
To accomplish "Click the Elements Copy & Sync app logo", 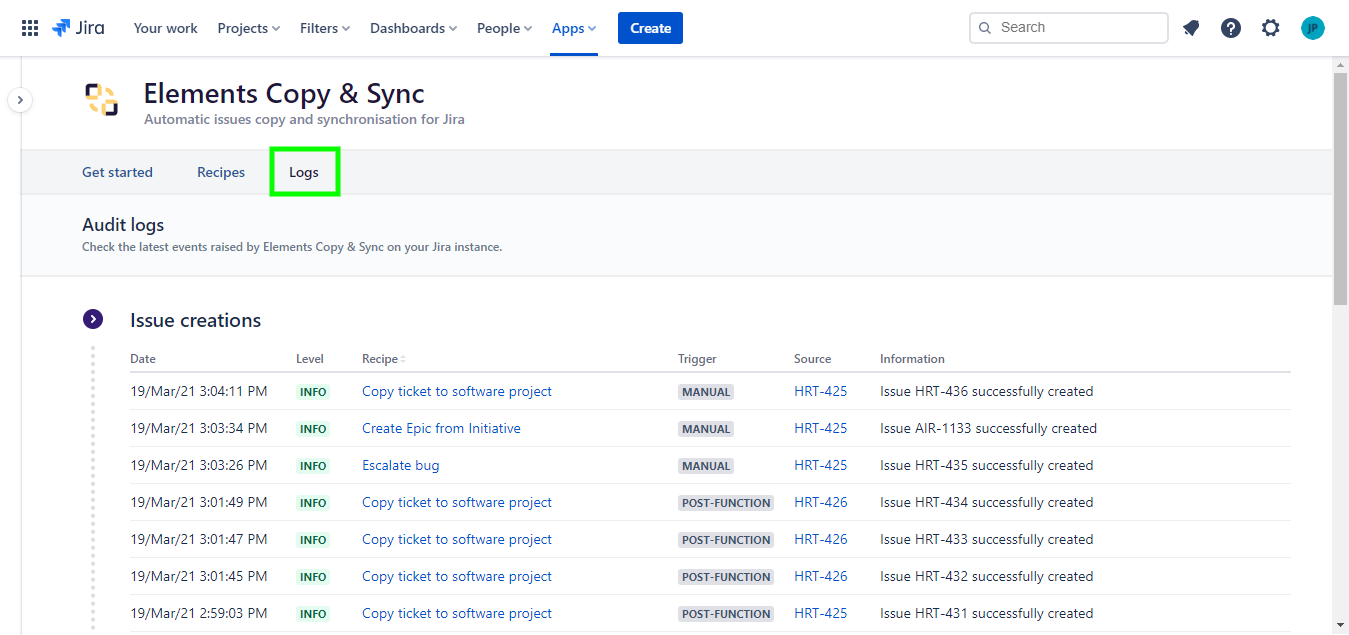I will click(100, 100).
